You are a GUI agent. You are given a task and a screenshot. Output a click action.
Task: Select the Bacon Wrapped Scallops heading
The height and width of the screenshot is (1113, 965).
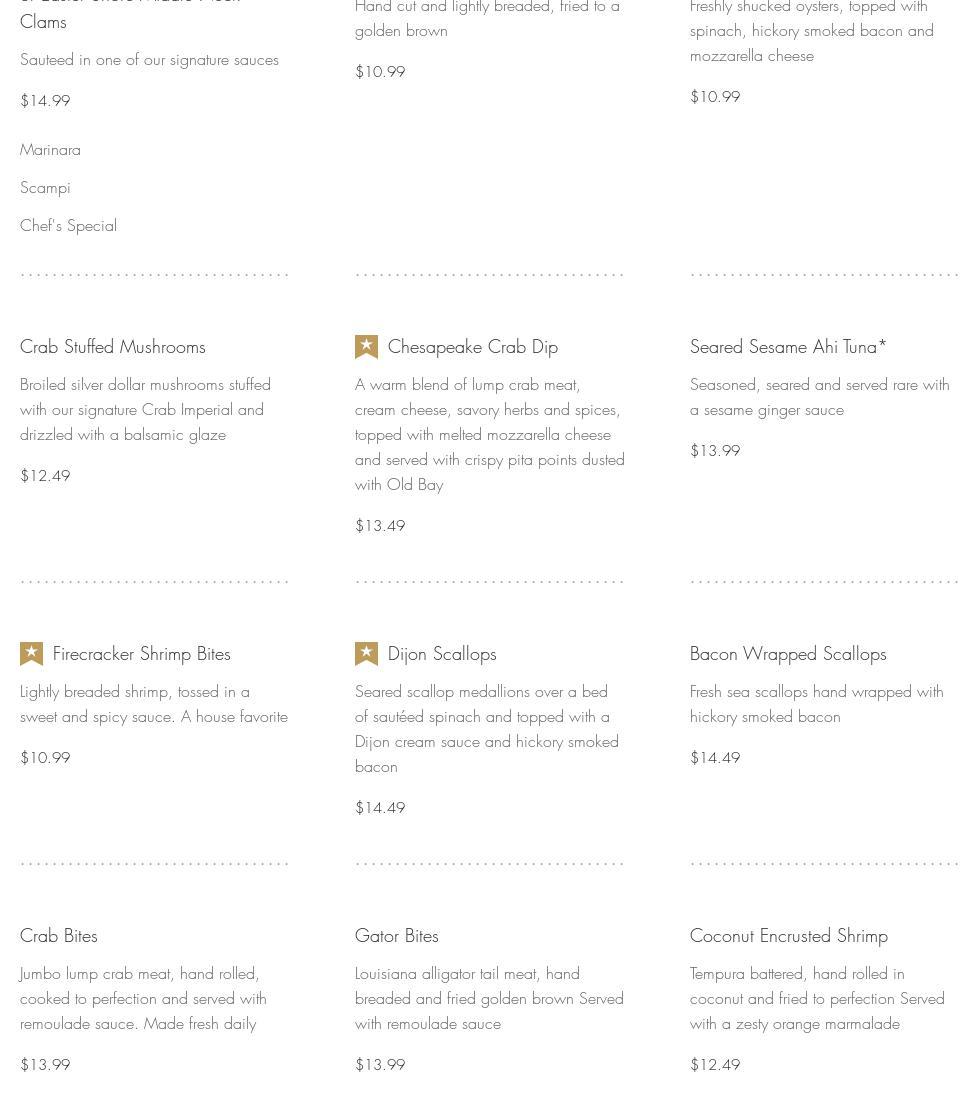coord(787,654)
